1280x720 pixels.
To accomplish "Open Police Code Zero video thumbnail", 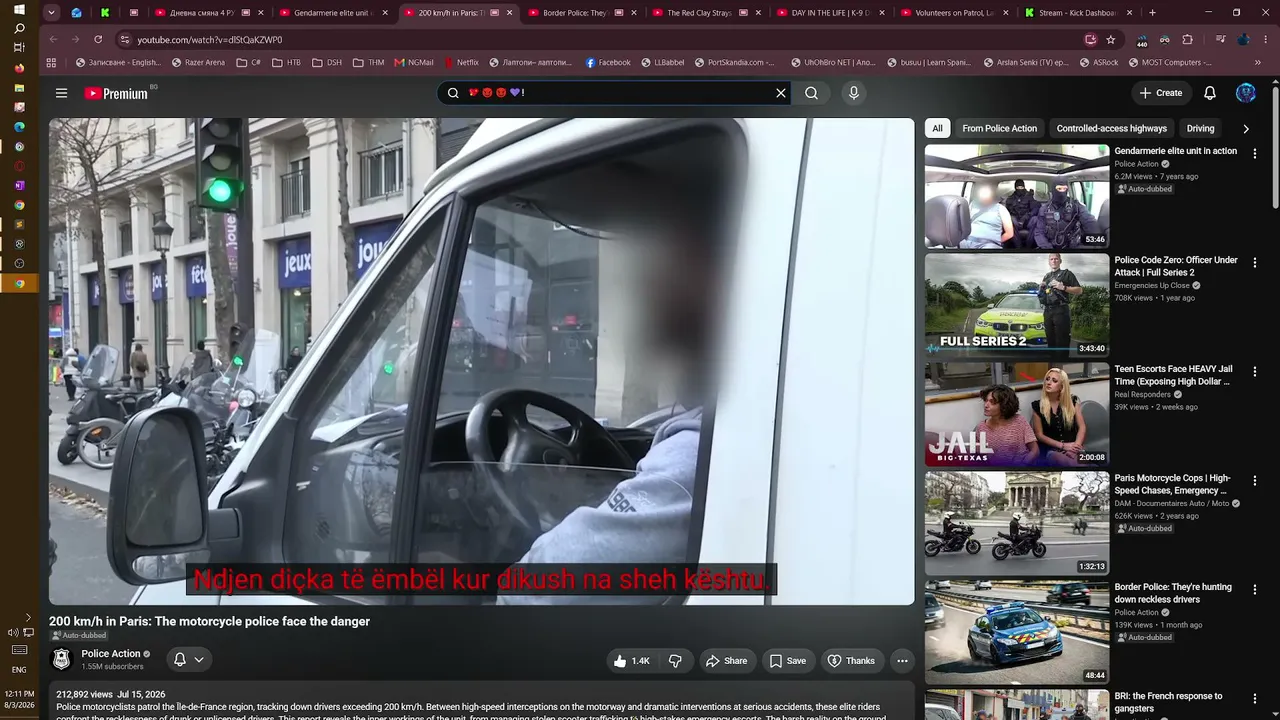I will pos(1017,305).
